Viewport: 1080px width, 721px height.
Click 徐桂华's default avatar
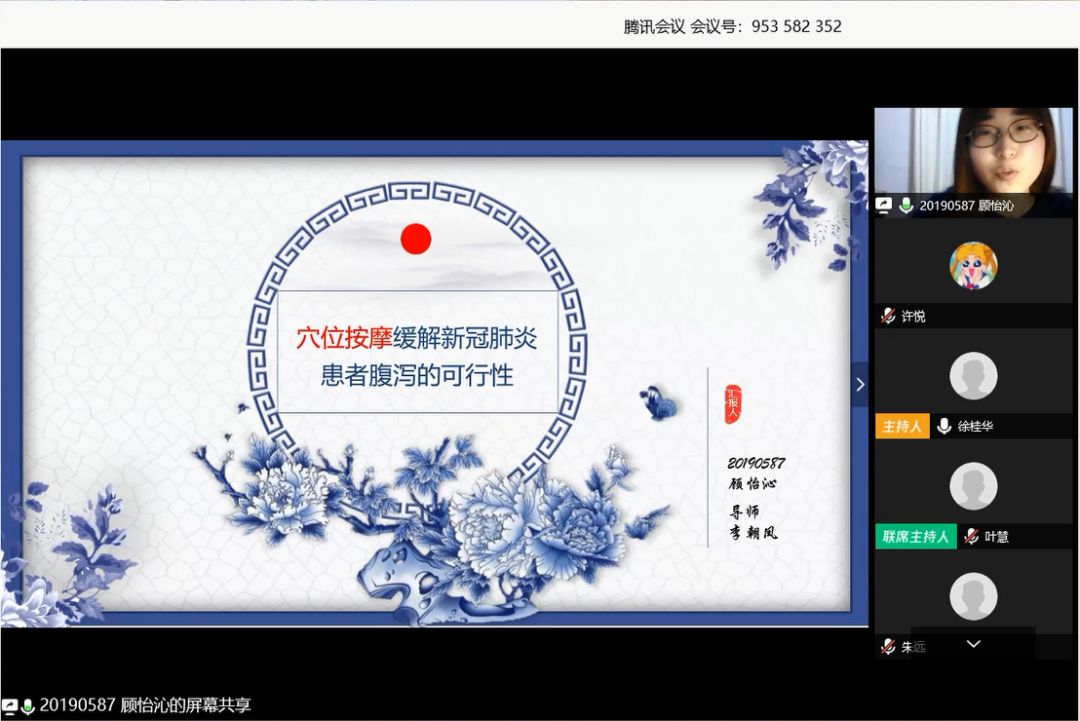point(973,376)
